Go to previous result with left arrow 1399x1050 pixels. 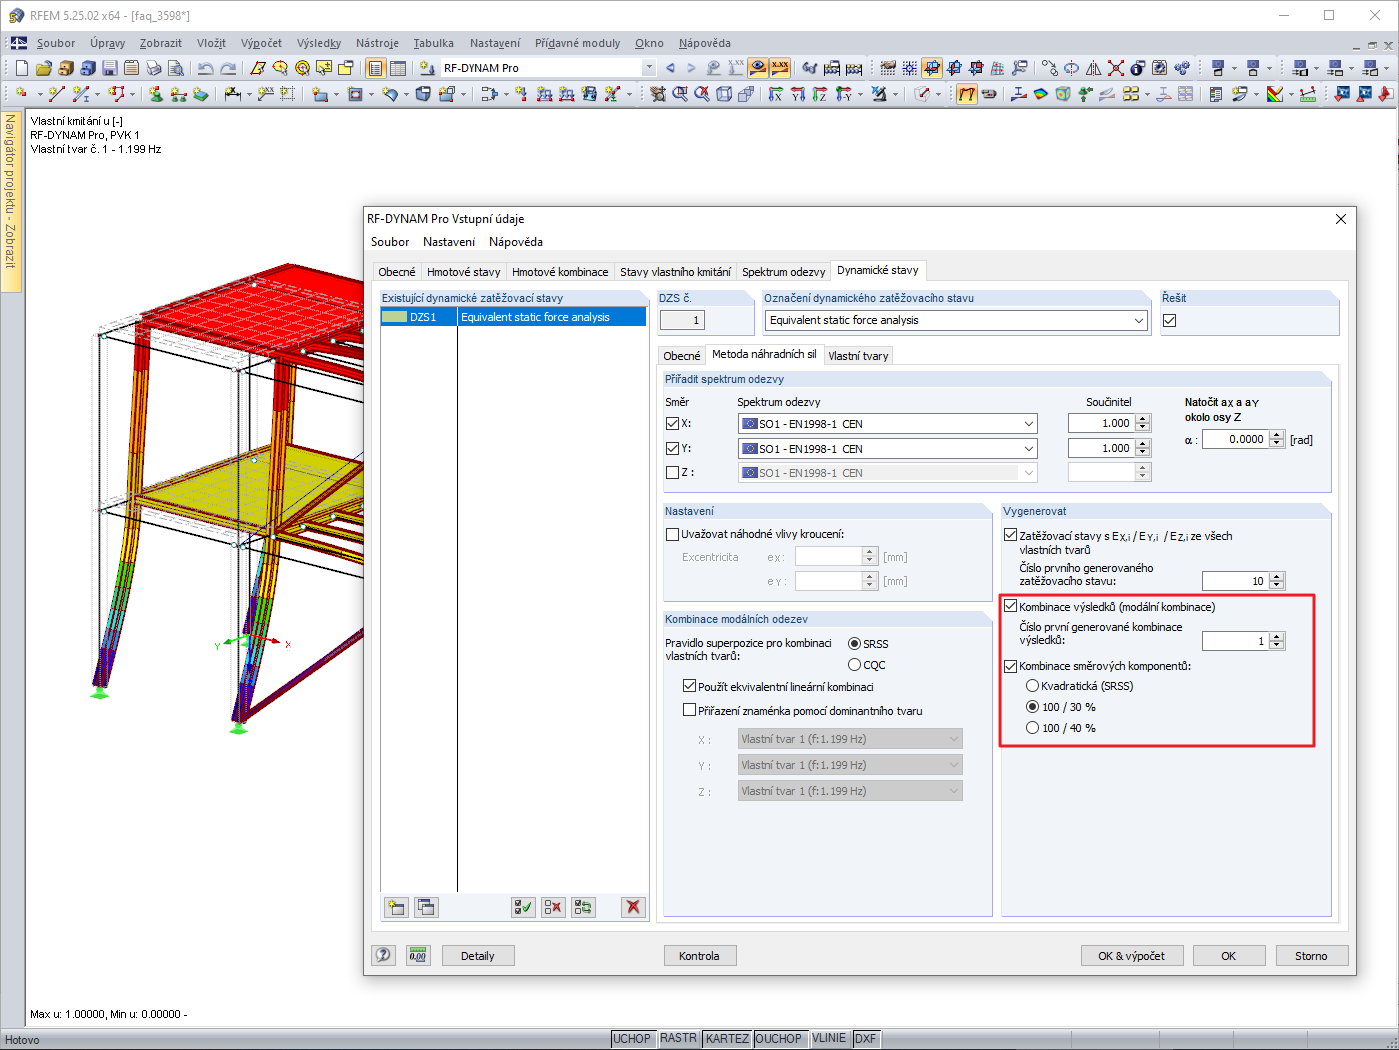tap(670, 68)
